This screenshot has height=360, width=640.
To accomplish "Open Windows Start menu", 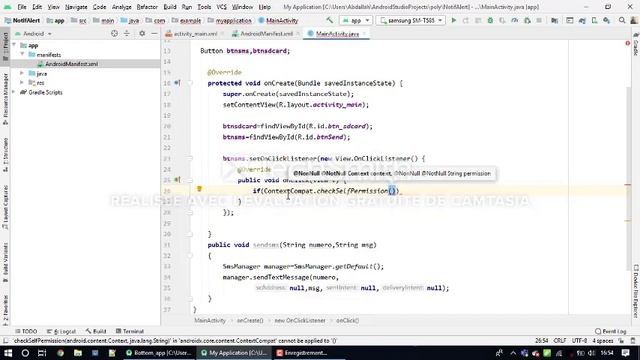I will pyautogui.click(x=8, y=353).
